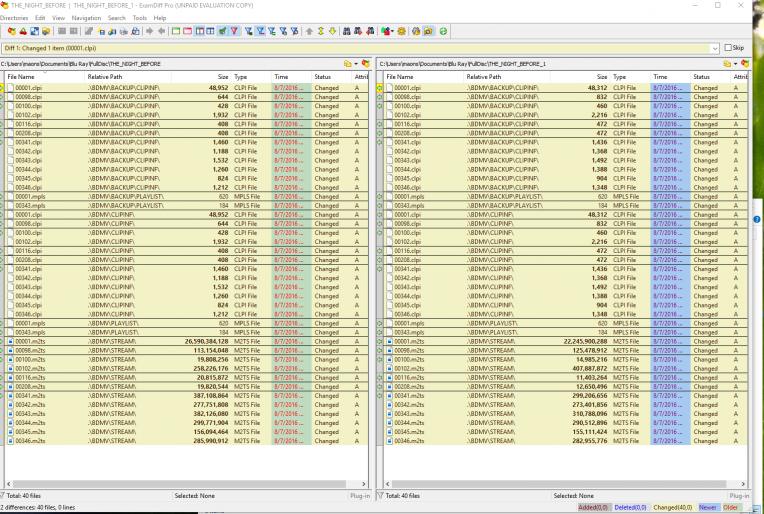764x514 pixels.
Task: Click the yellow double-arrow current difference icon
Action: (321, 31)
